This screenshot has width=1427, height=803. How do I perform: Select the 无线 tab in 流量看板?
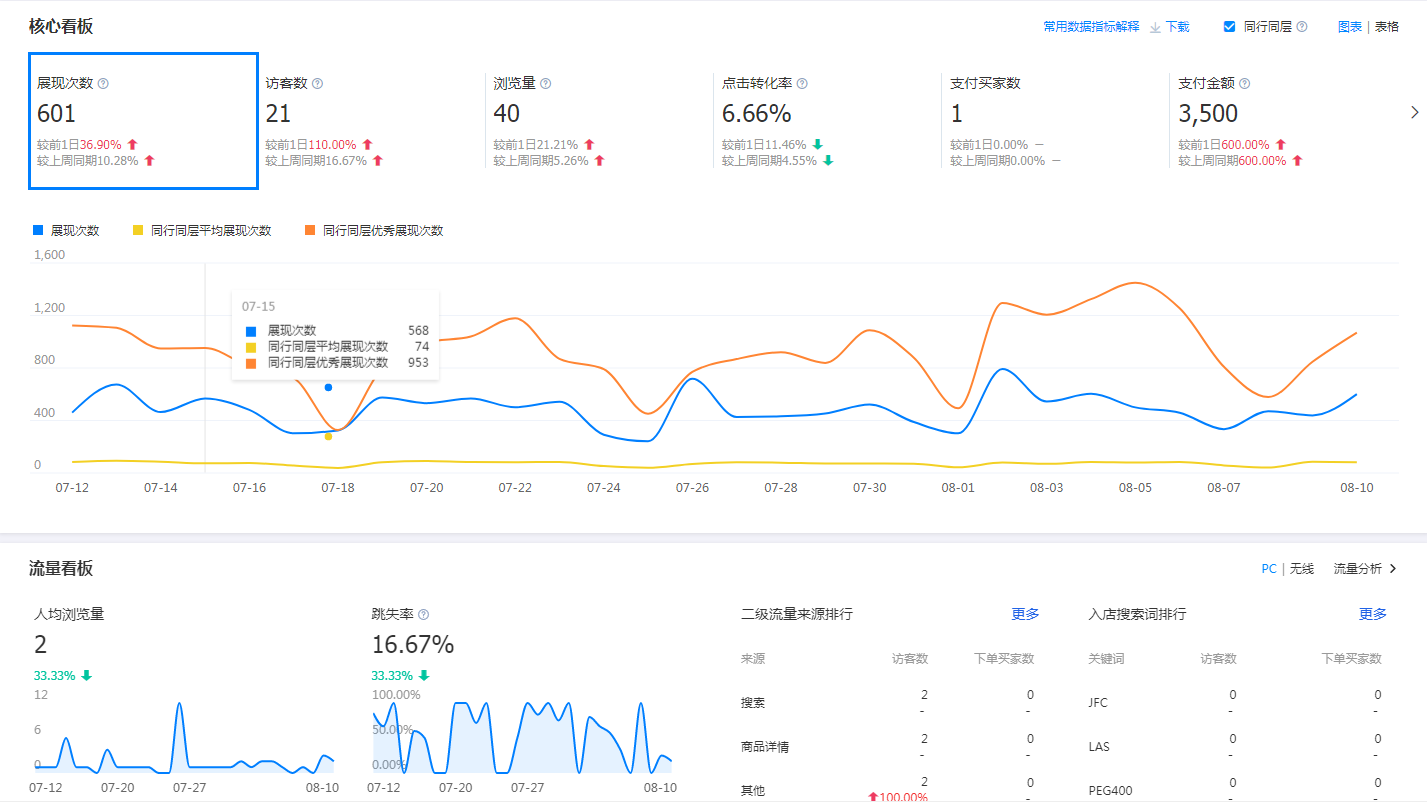click(1301, 568)
